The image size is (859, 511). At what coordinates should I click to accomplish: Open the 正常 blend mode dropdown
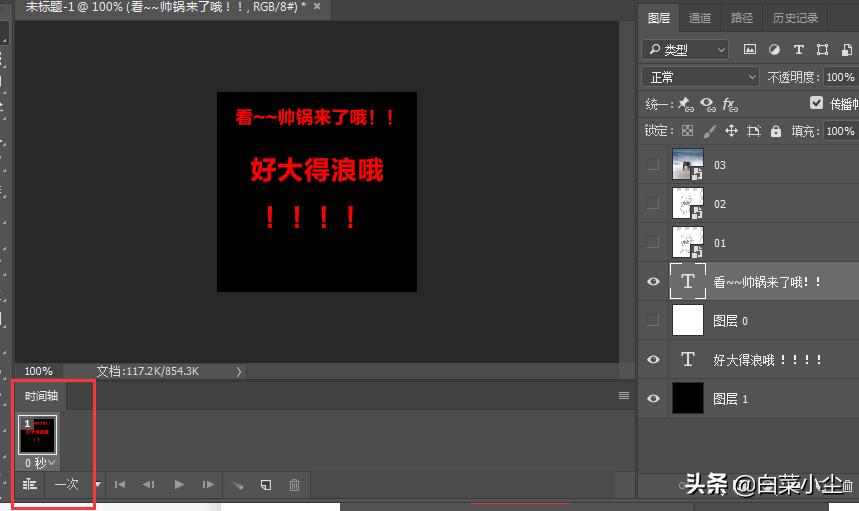click(x=700, y=77)
